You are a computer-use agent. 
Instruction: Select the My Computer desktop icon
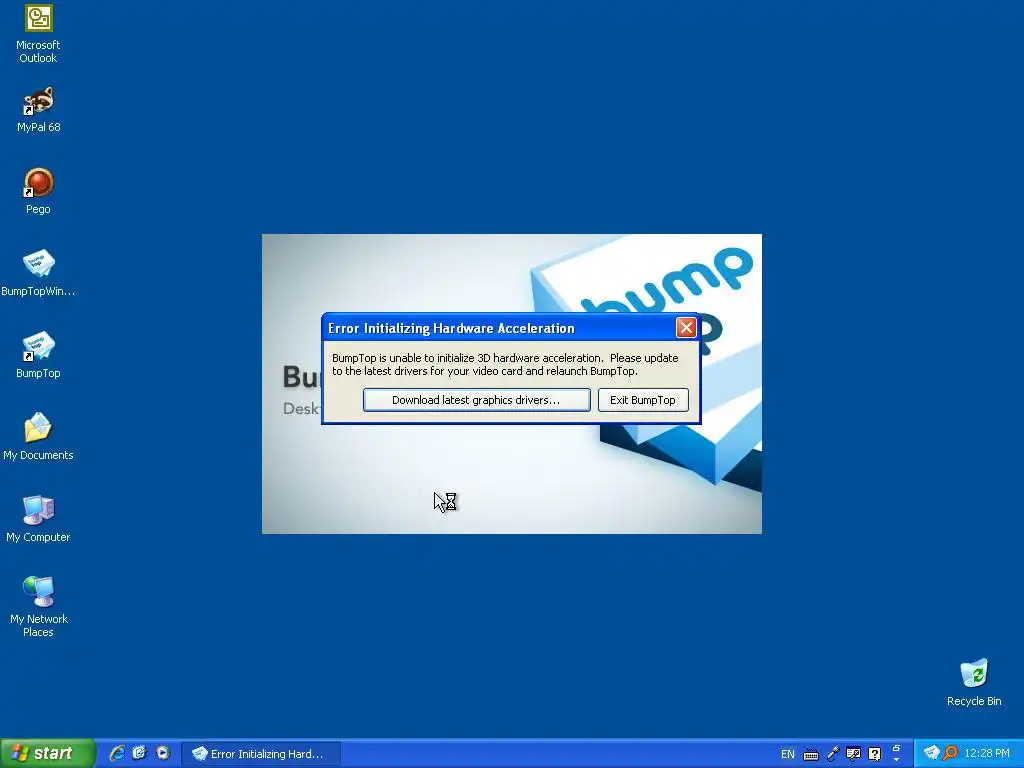[38, 519]
